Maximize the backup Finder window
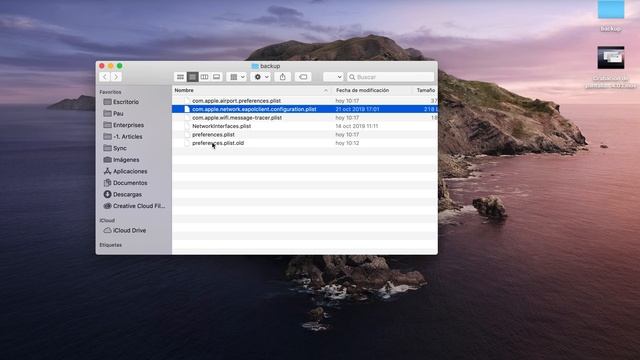Screen dimensions: 640x360 pyautogui.click(x=120, y=66)
